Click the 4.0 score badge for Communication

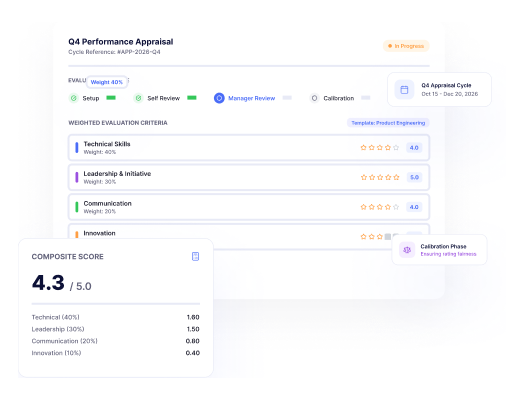pyautogui.click(x=414, y=207)
